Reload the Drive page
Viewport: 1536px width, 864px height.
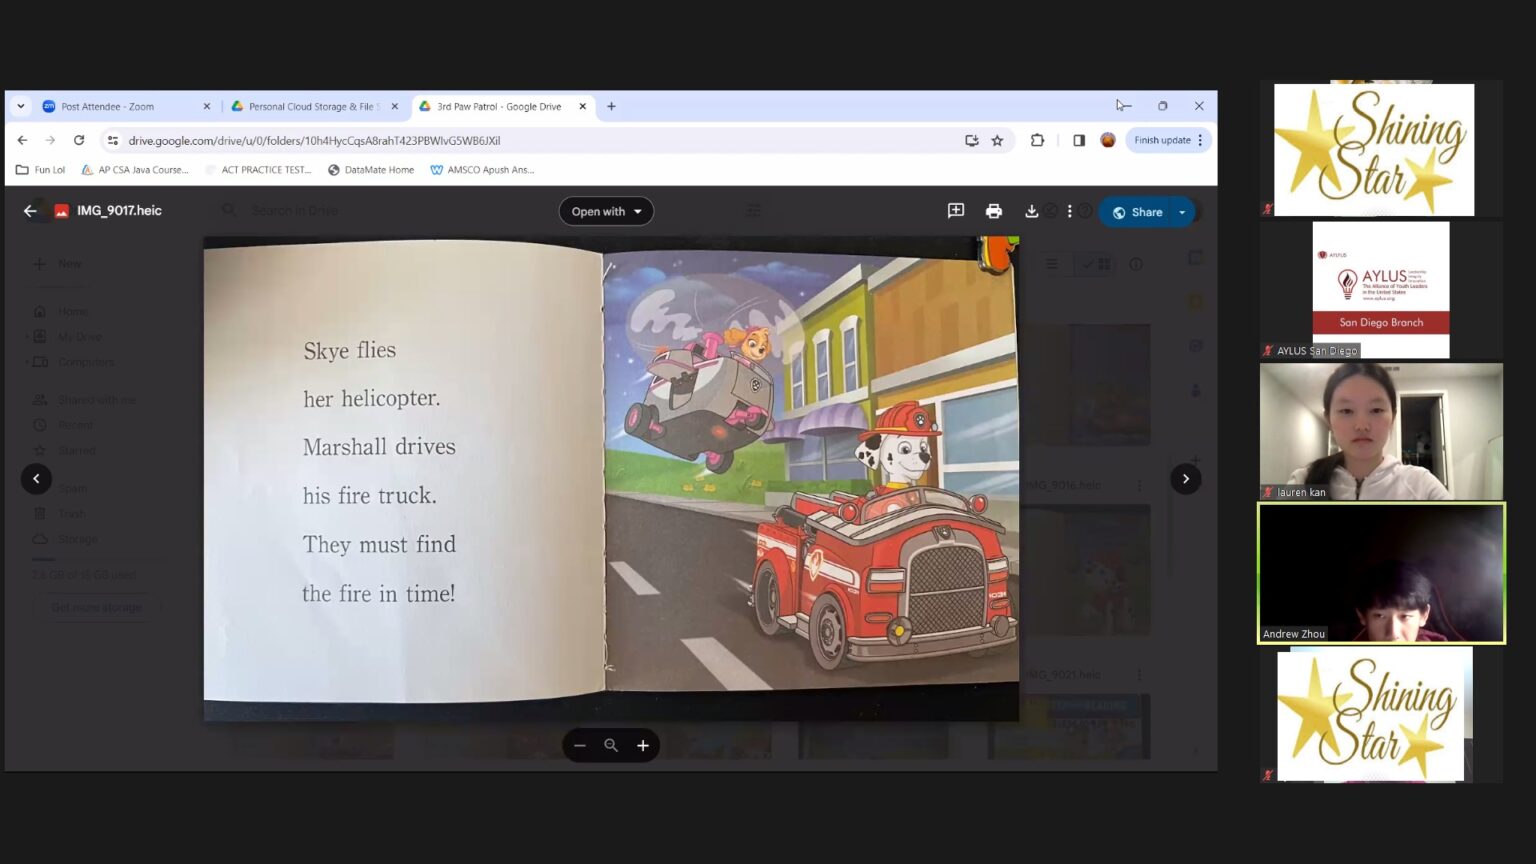[79, 140]
